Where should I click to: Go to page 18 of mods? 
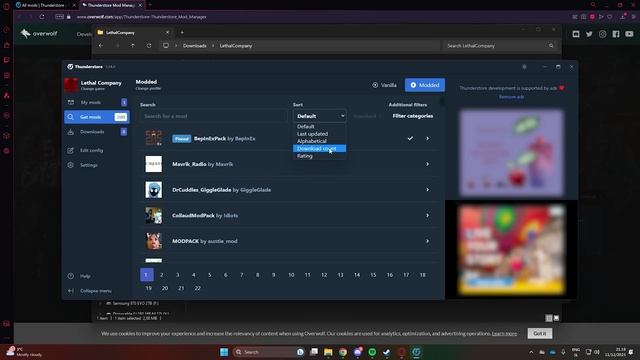pos(422,275)
